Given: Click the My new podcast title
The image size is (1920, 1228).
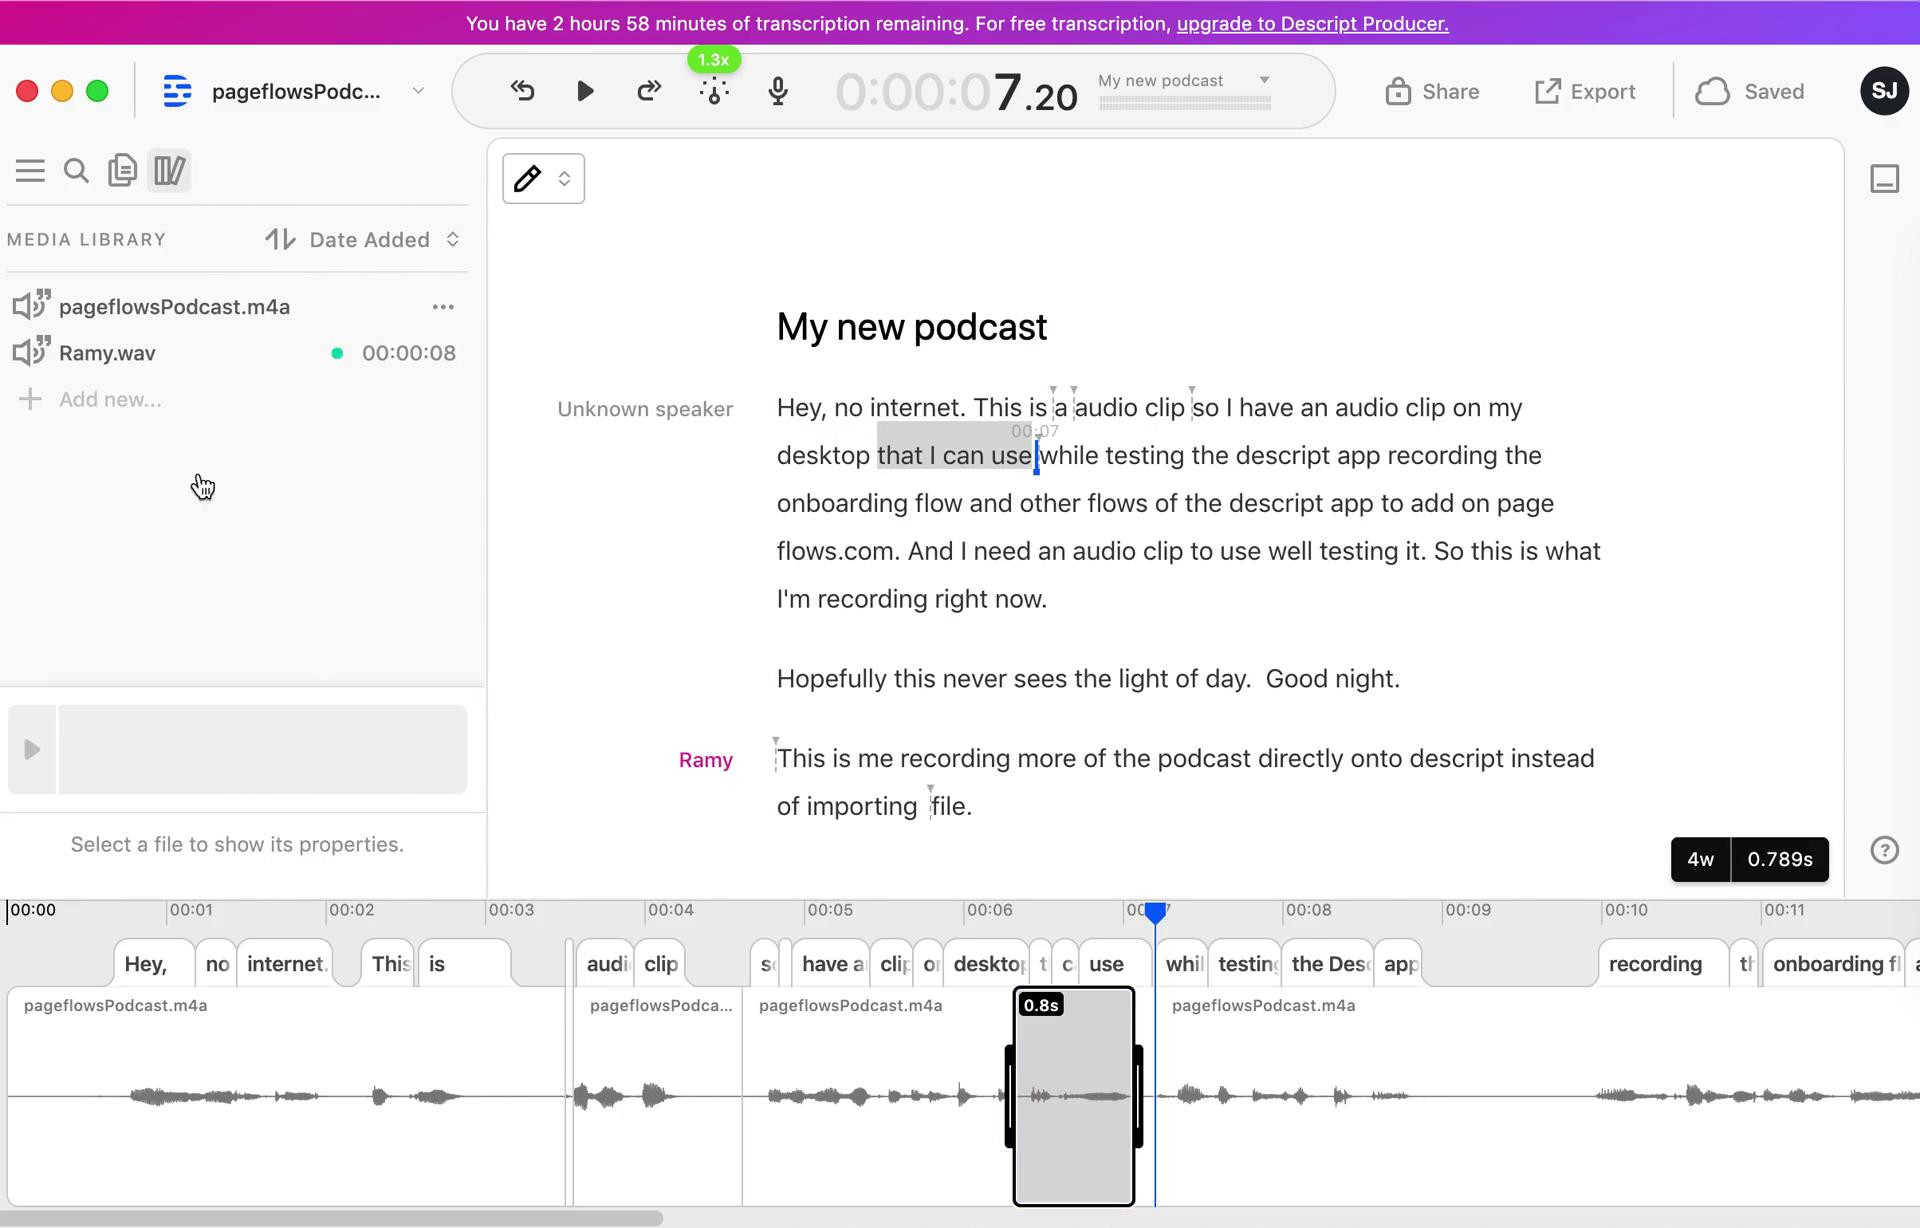Looking at the screenshot, I should (912, 327).
